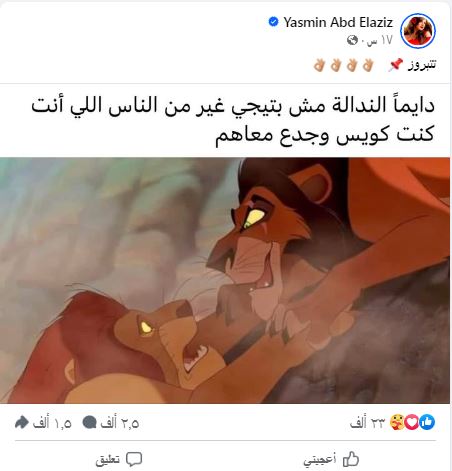Click the red heart reaction icon

tap(412, 422)
